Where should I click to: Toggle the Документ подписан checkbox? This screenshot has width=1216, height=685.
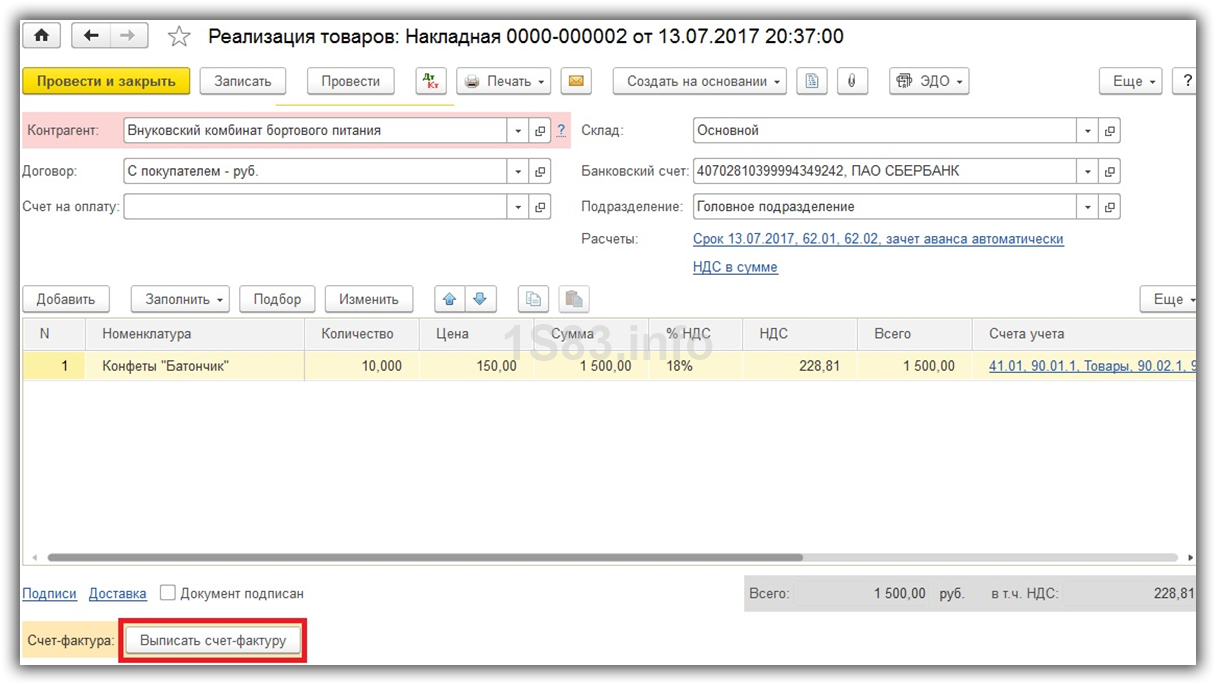[x=168, y=593]
